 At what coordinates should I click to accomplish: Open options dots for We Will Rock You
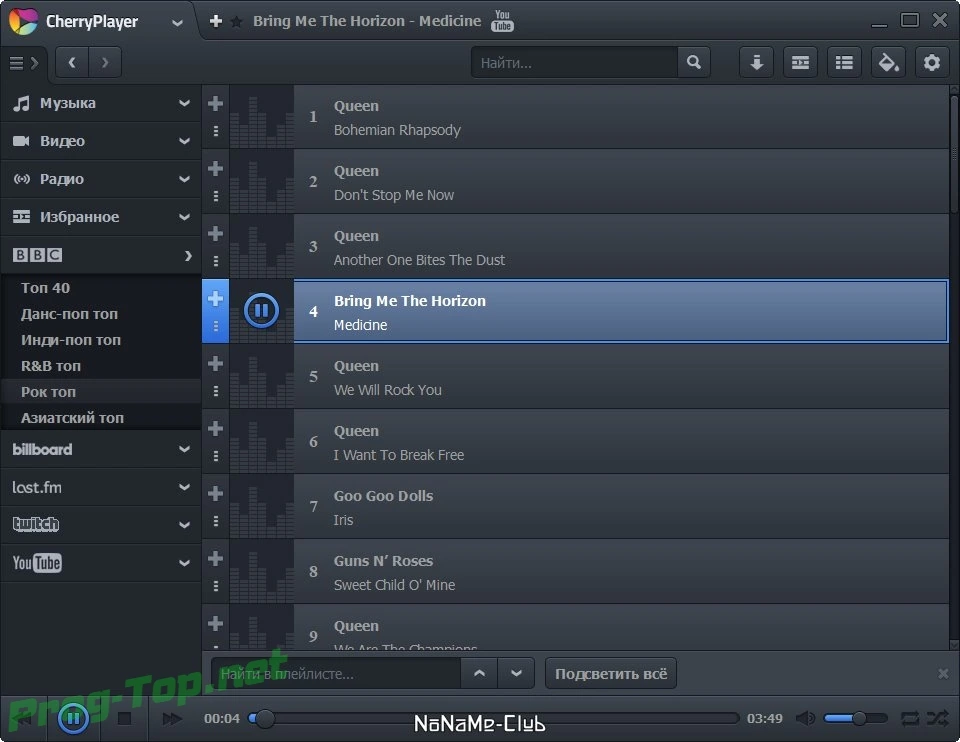click(216, 391)
